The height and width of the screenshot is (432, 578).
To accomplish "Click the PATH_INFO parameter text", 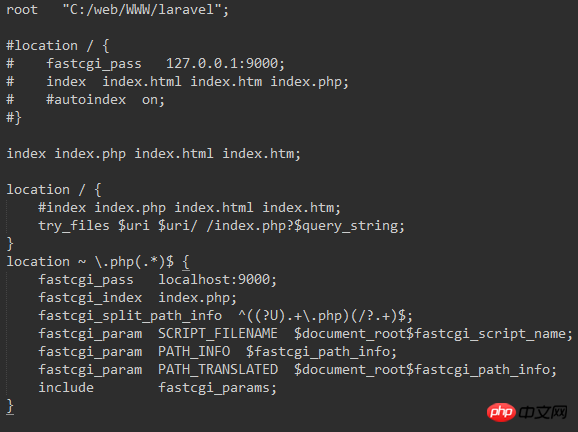I will 194,352.
